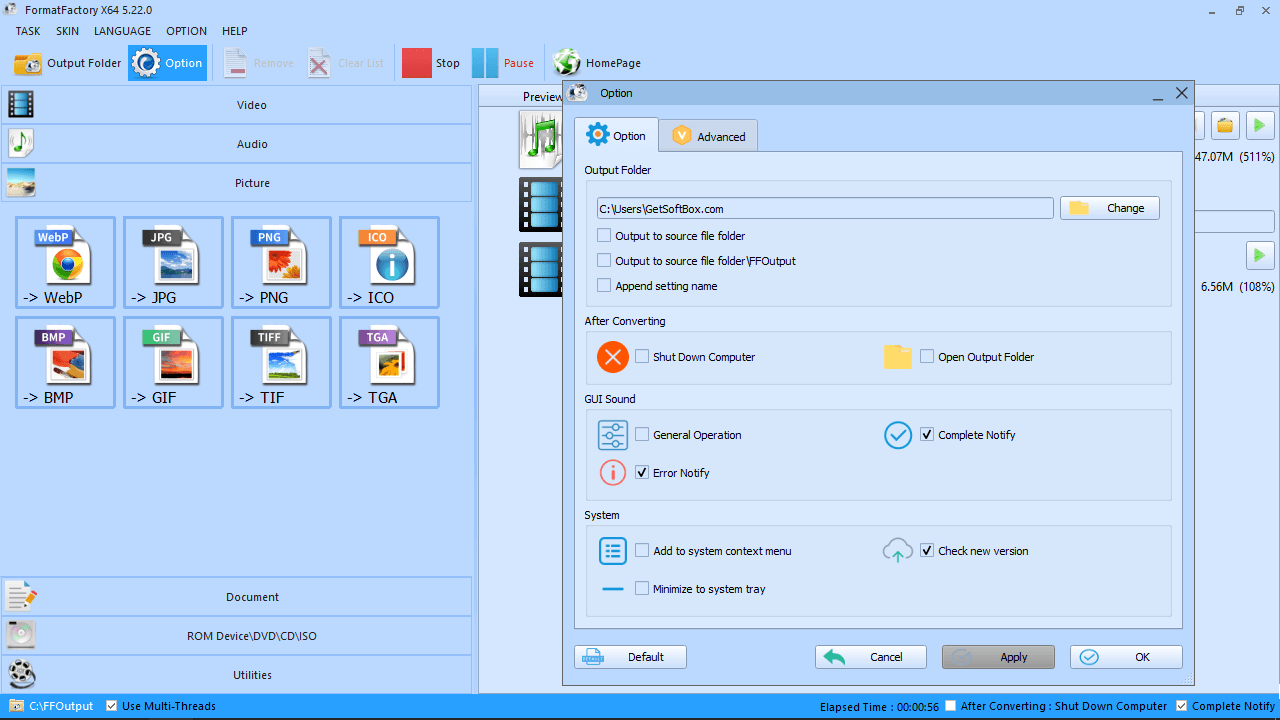Viewport: 1280px width, 720px height.
Task: Cancel the Option dialog
Action: pyautogui.click(x=871, y=657)
